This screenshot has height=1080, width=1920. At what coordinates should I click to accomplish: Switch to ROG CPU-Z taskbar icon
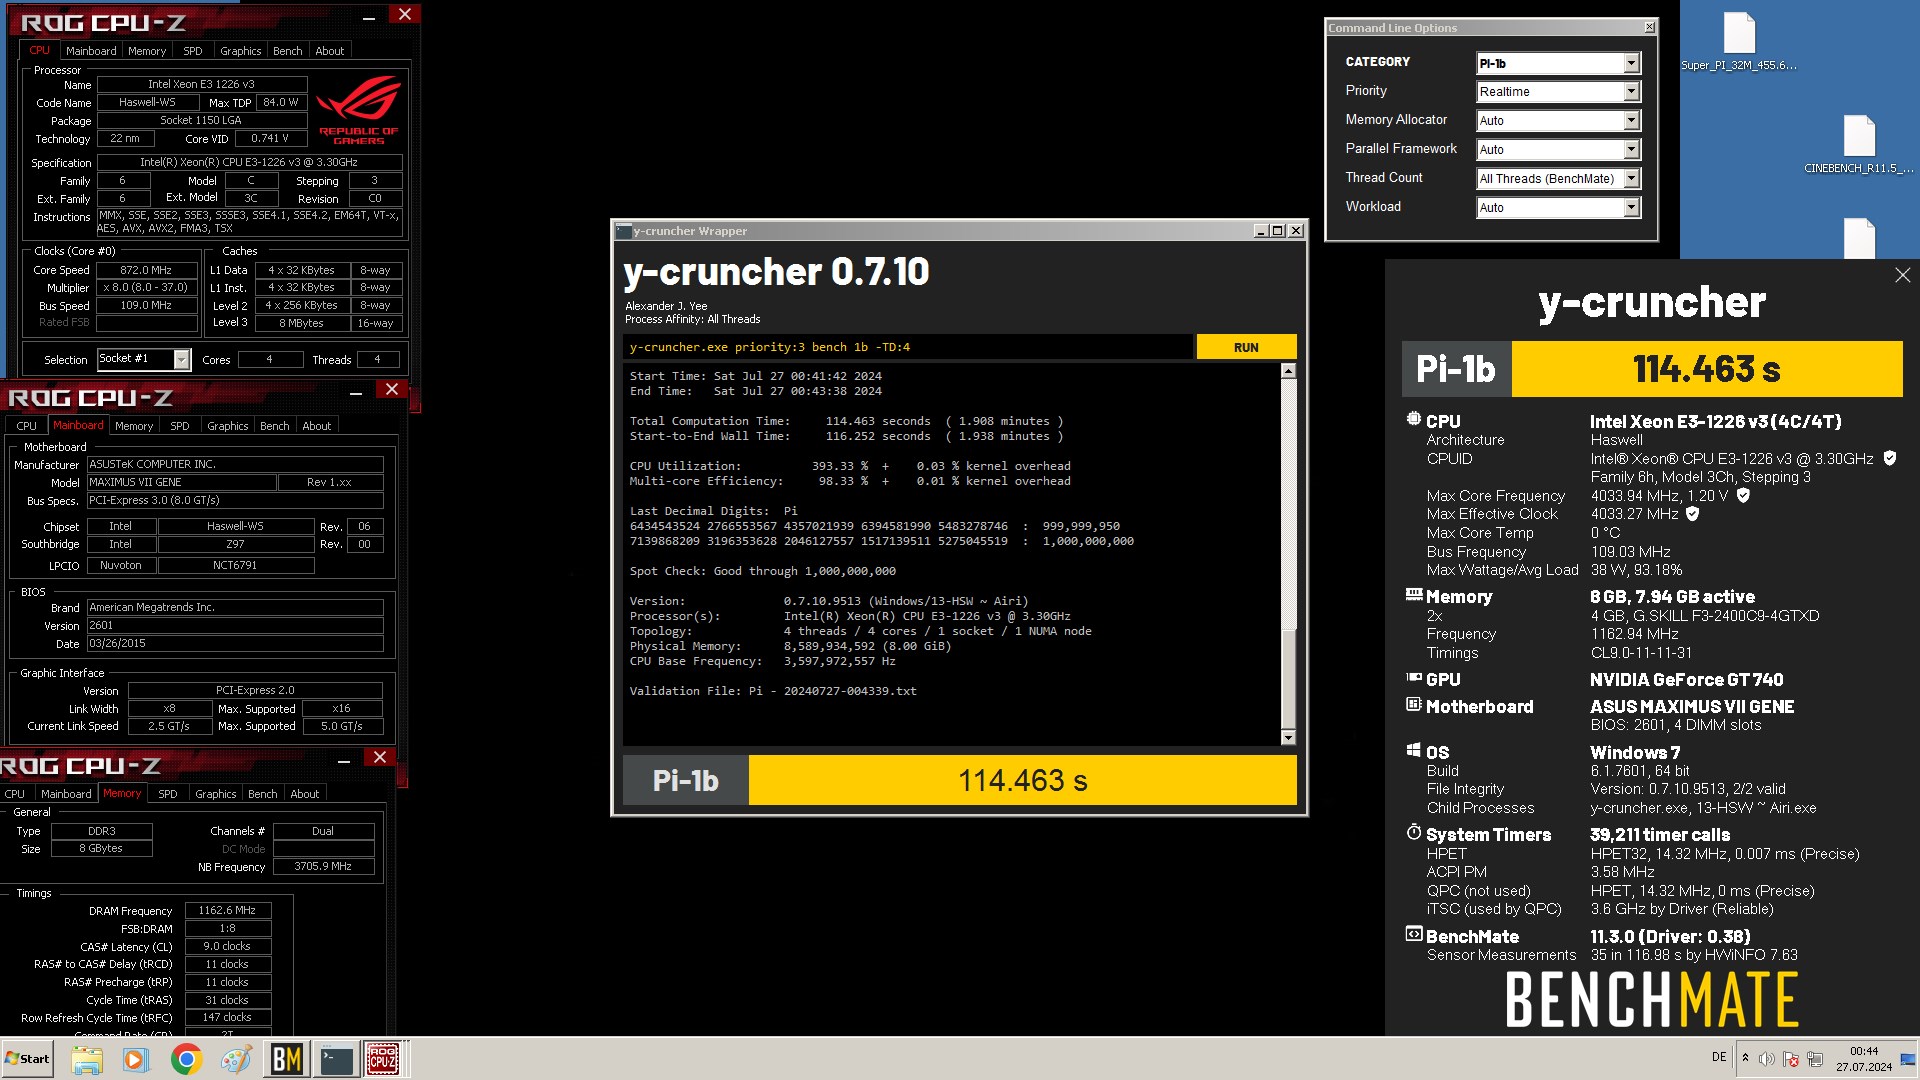pyautogui.click(x=383, y=1059)
